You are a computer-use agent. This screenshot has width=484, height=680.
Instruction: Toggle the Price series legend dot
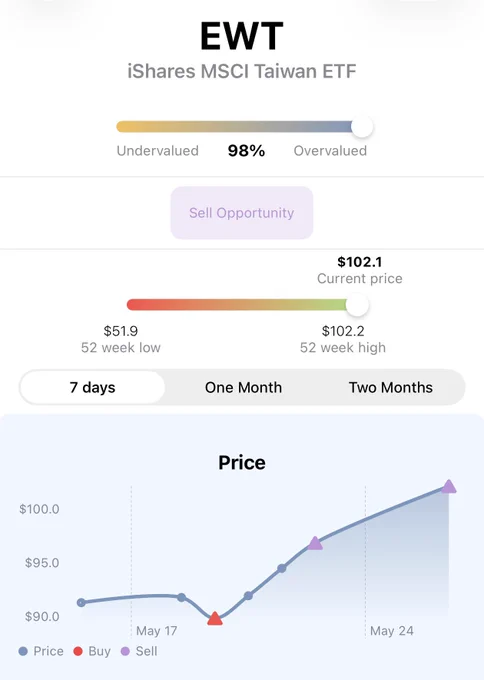(23, 651)
